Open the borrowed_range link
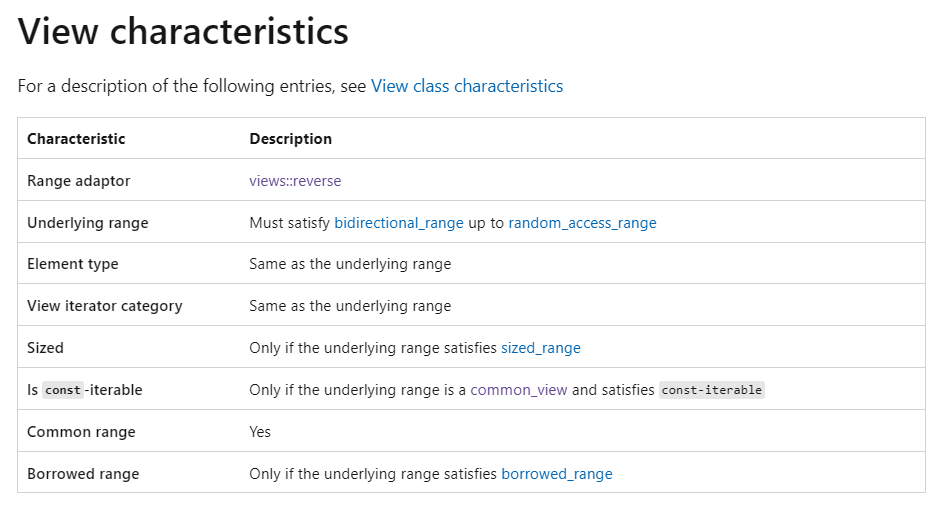Viewport: 941px width, 512px height. (x=556, y=474)
